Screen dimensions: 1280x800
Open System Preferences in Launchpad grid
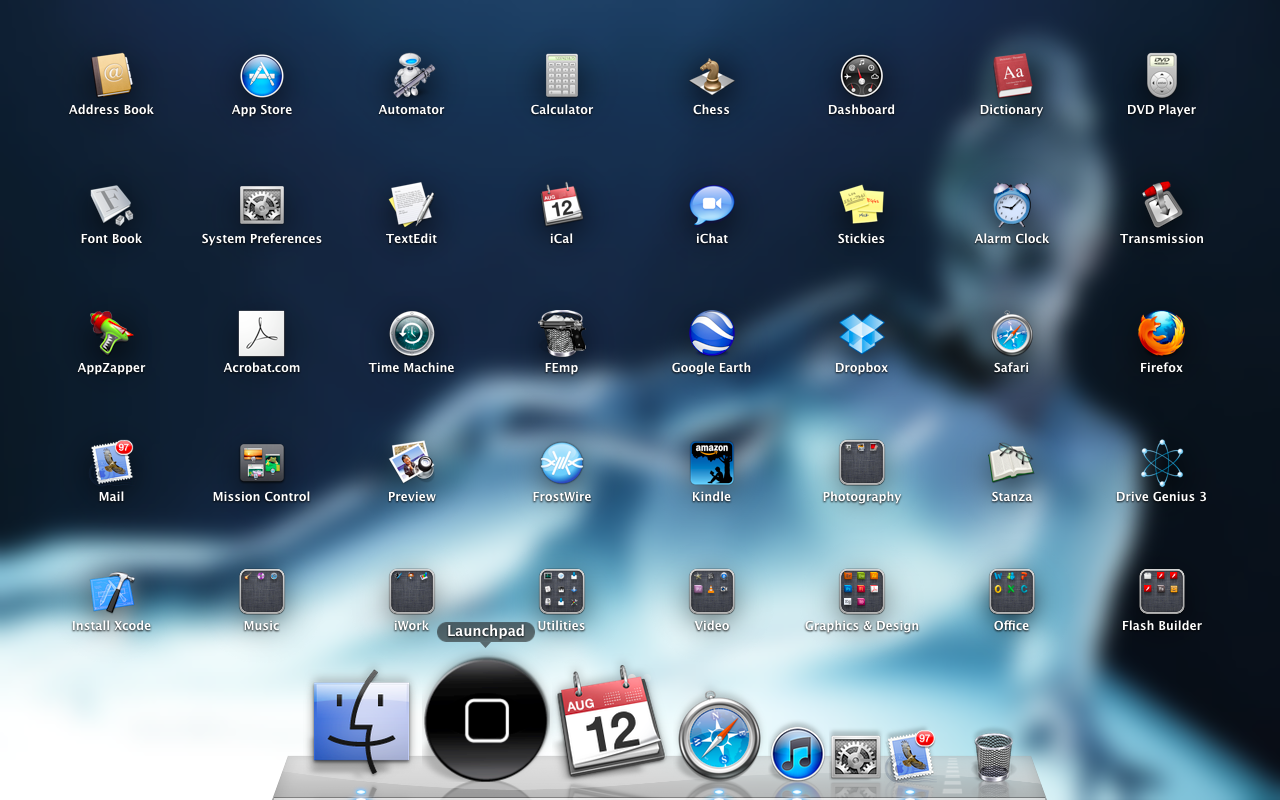262,205
